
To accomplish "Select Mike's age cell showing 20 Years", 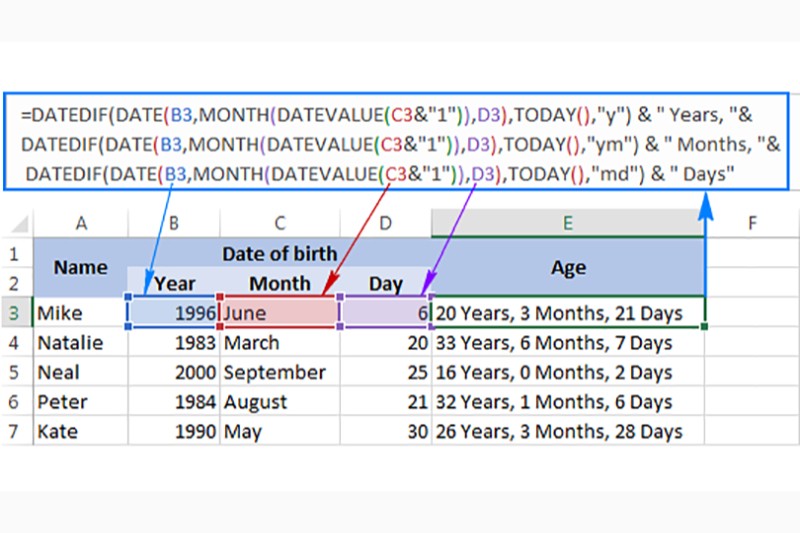I will [x=567, y=313].
